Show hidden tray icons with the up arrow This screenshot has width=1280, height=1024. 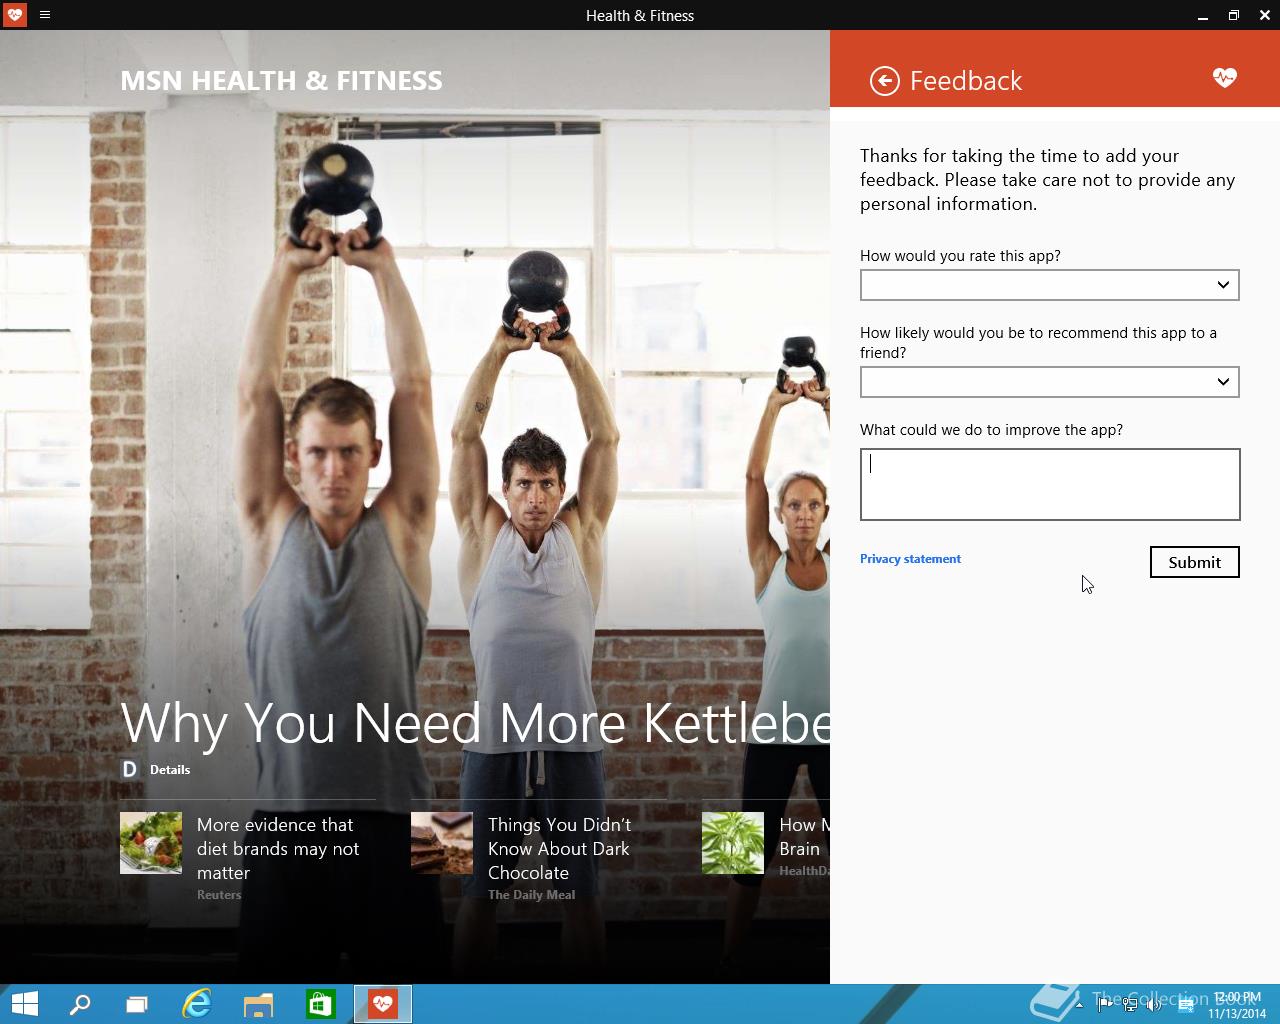point(1079,1005)
